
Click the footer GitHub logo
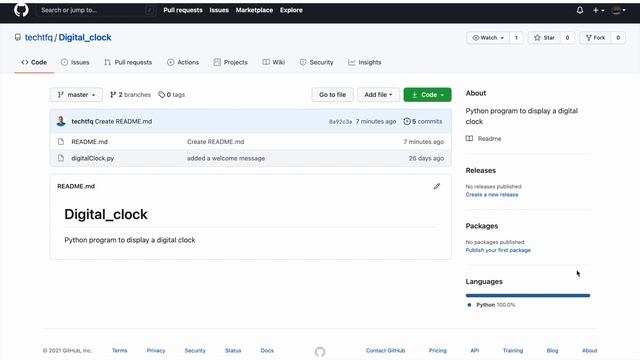coord(320,351)
